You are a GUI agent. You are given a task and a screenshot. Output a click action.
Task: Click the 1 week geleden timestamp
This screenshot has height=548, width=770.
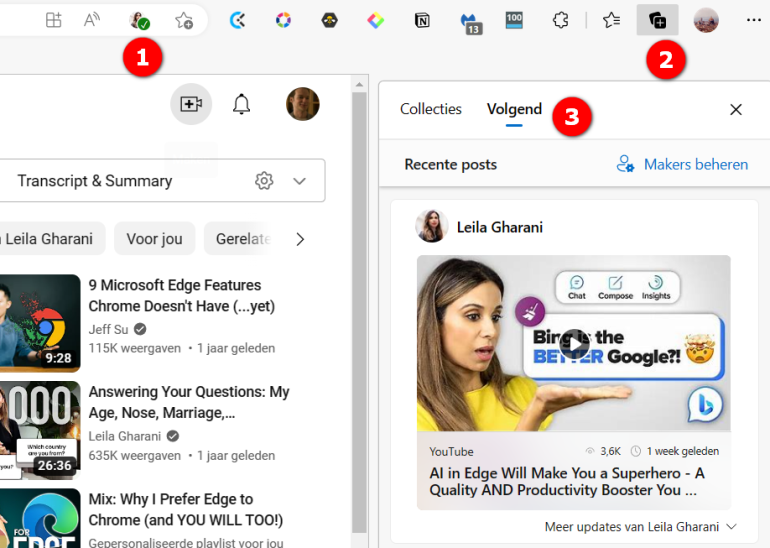[x=682, y=451]
